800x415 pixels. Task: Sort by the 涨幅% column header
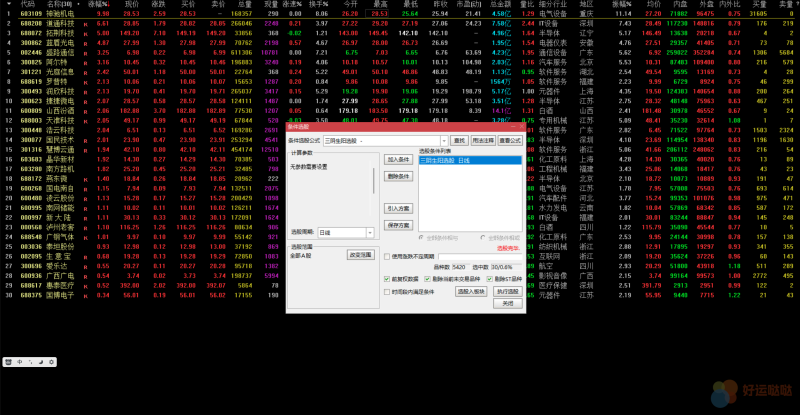click(98, 4)
